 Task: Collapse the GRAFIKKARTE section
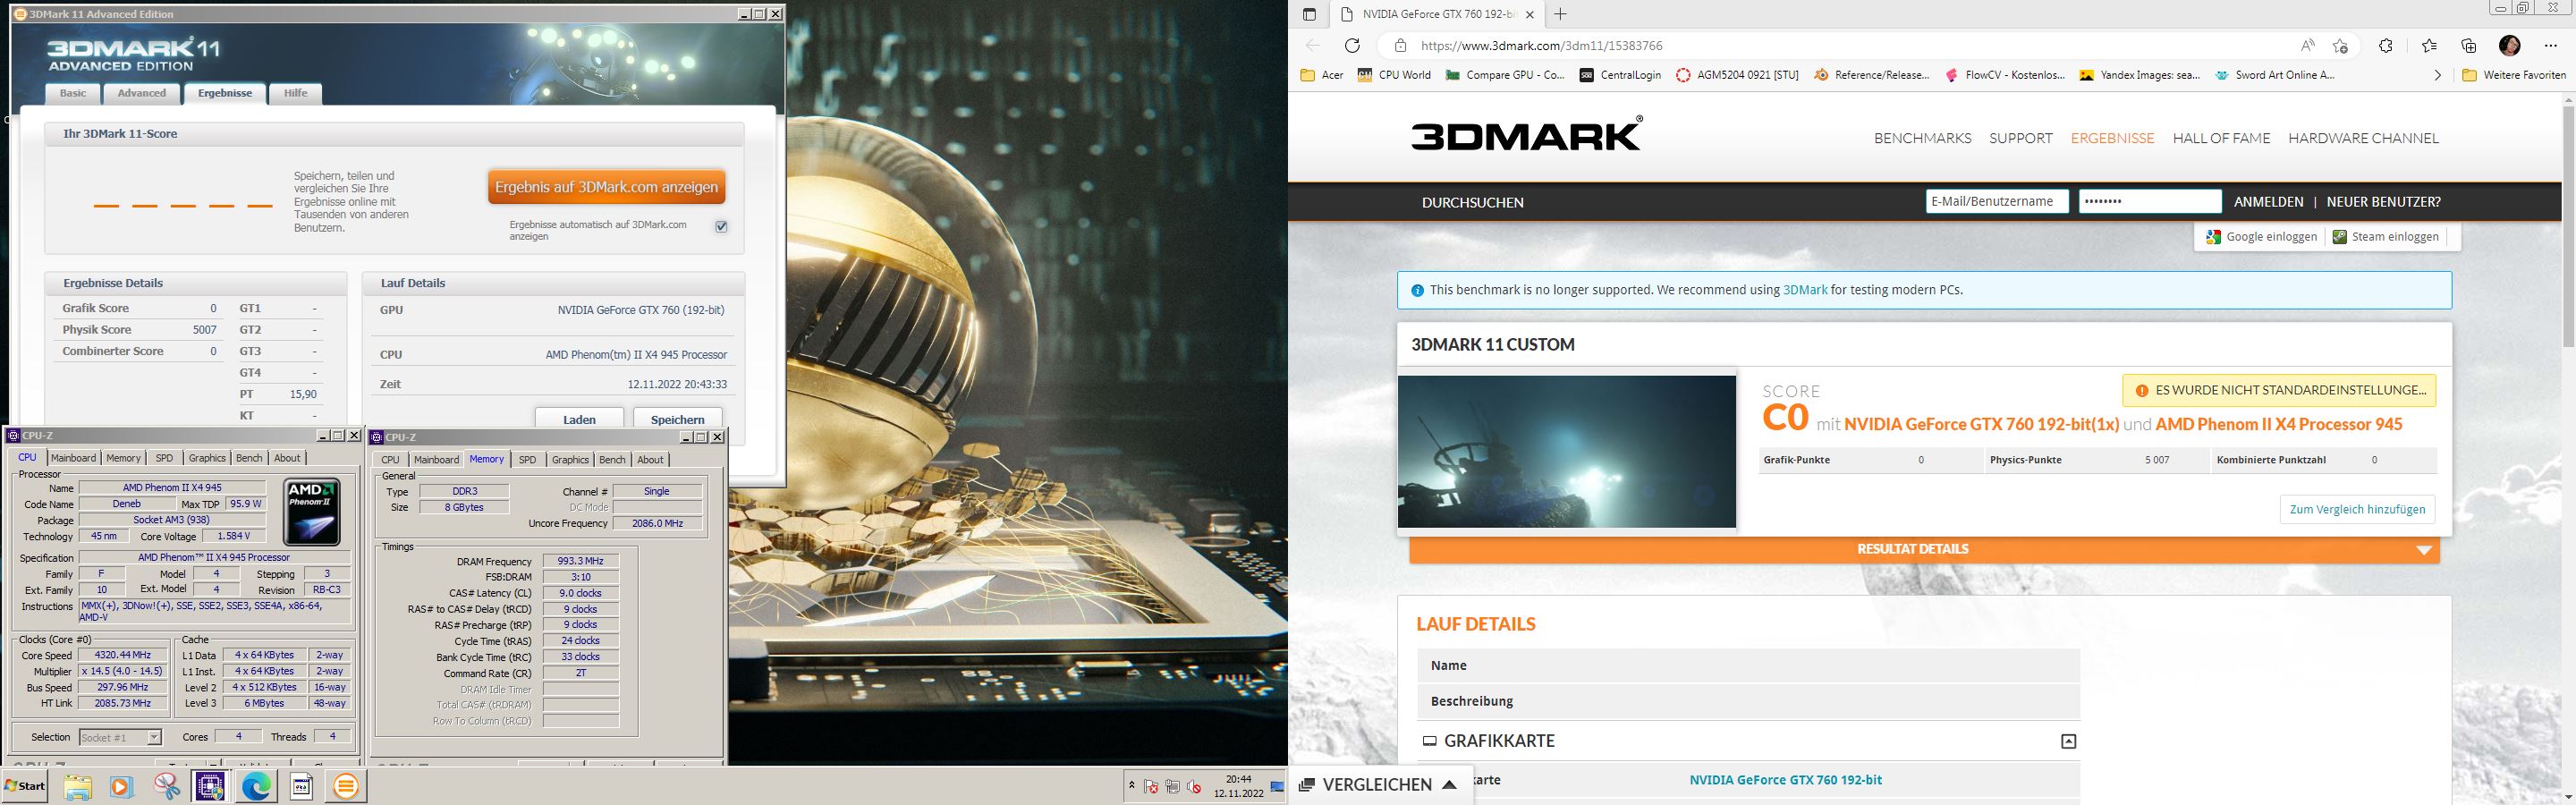click(2068, 741)
